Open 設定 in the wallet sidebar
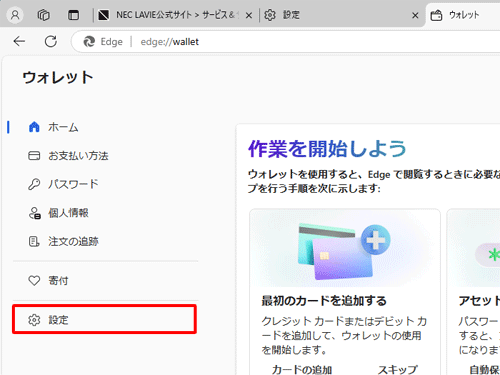The width and height of the screenshot is (500, 375). coord(104,320)
